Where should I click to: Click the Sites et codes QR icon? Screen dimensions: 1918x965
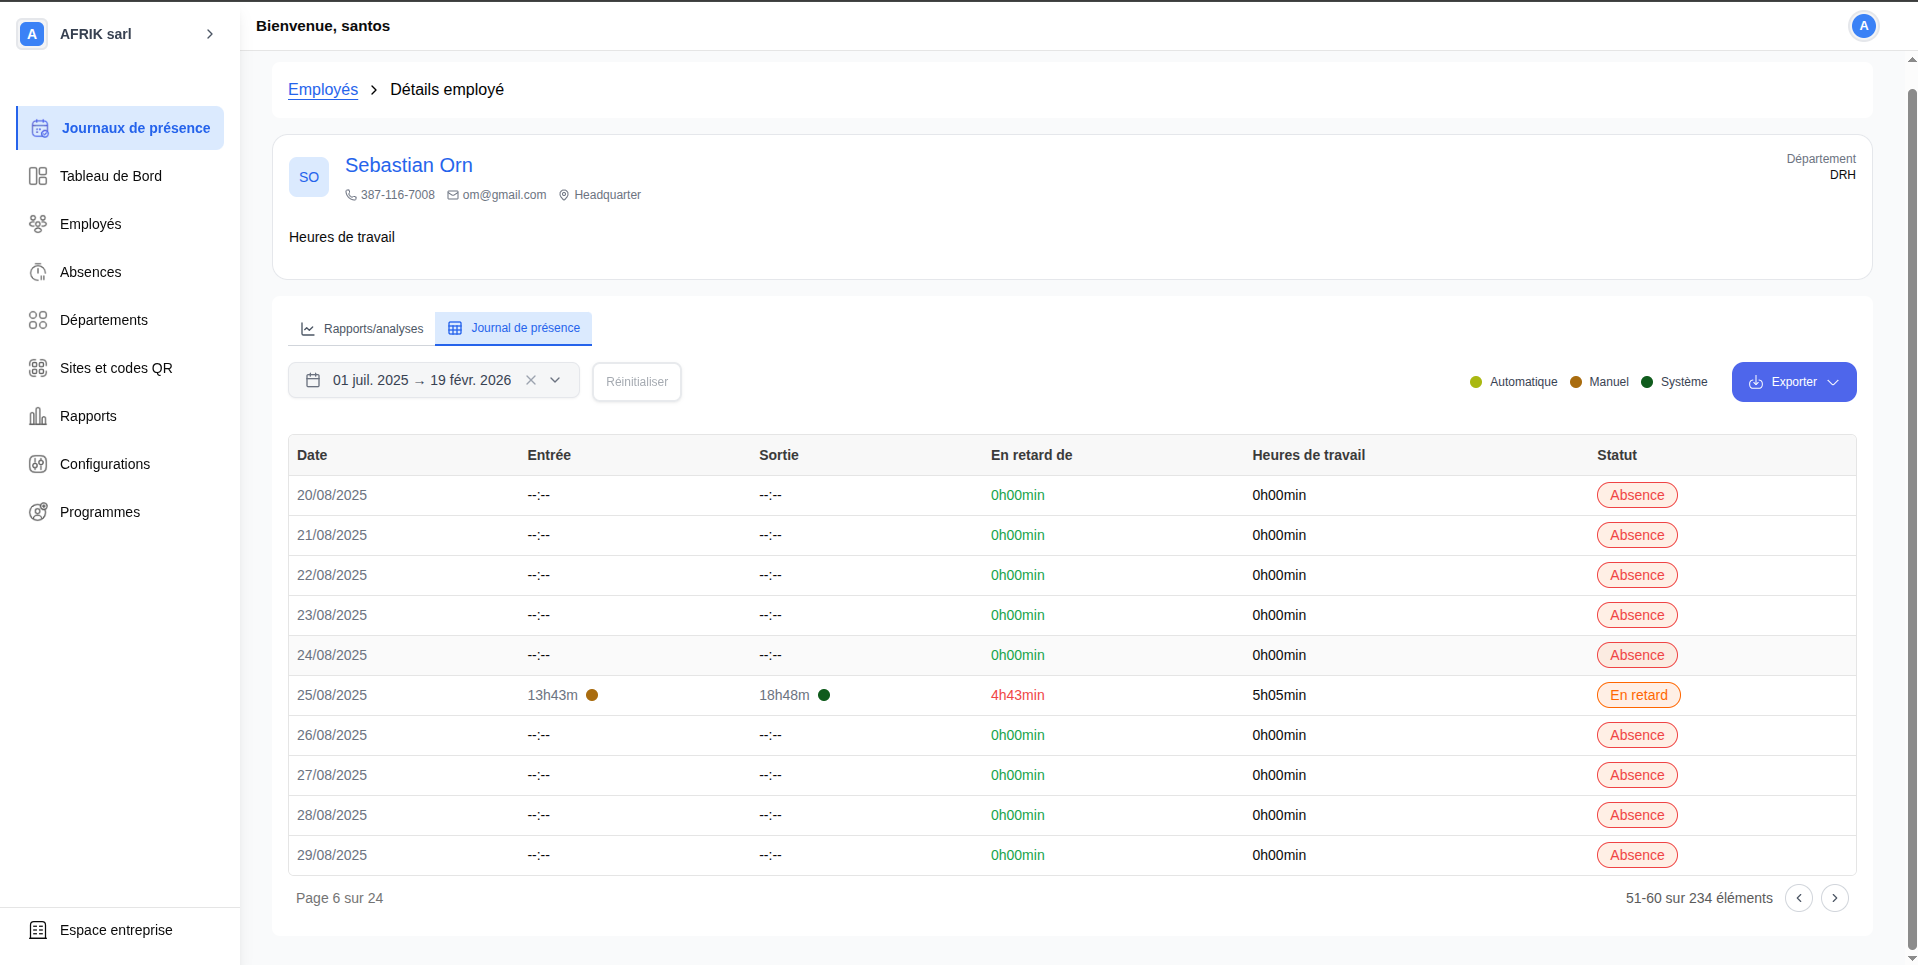[38, 368]
